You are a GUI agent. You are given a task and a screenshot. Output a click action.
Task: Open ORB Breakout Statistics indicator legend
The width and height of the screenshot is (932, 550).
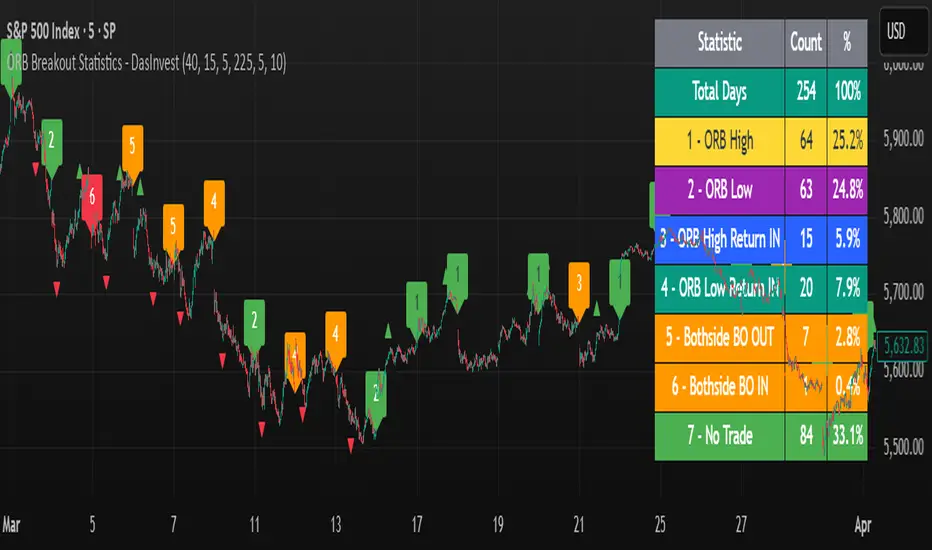[x=147, y=62]
